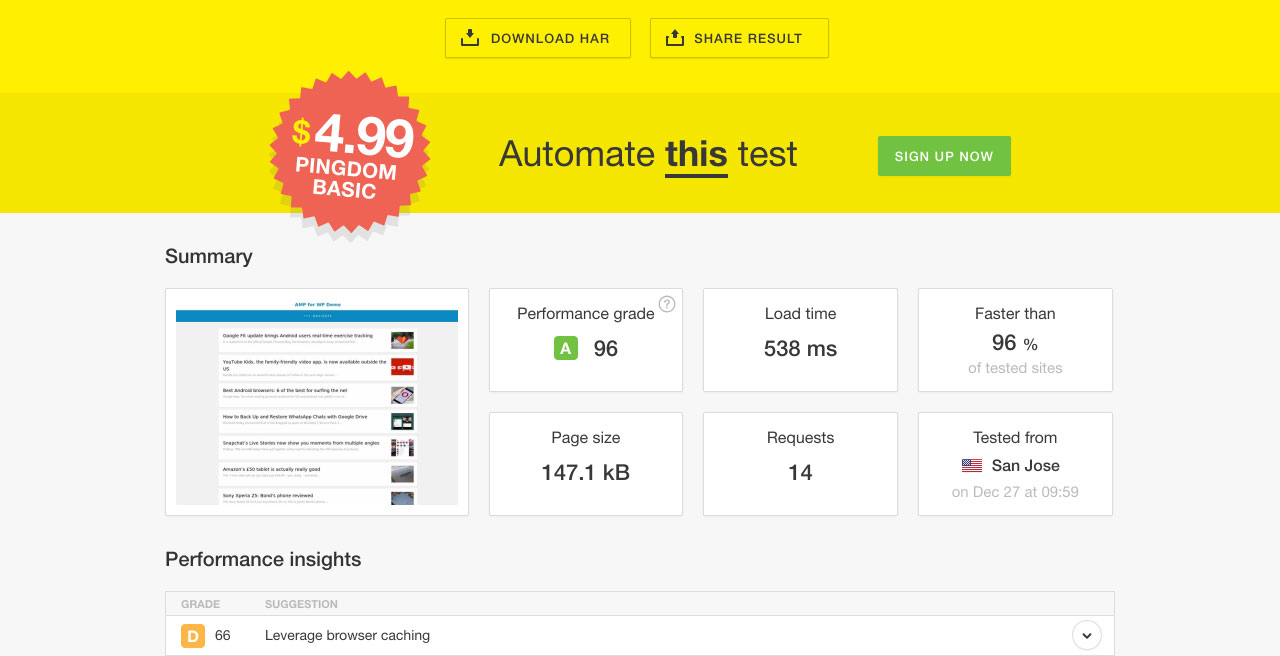Screen dimensions: 1280x656
Task: Click the Download HAR button
Action: pyautogui.click(x=538, y=38)
